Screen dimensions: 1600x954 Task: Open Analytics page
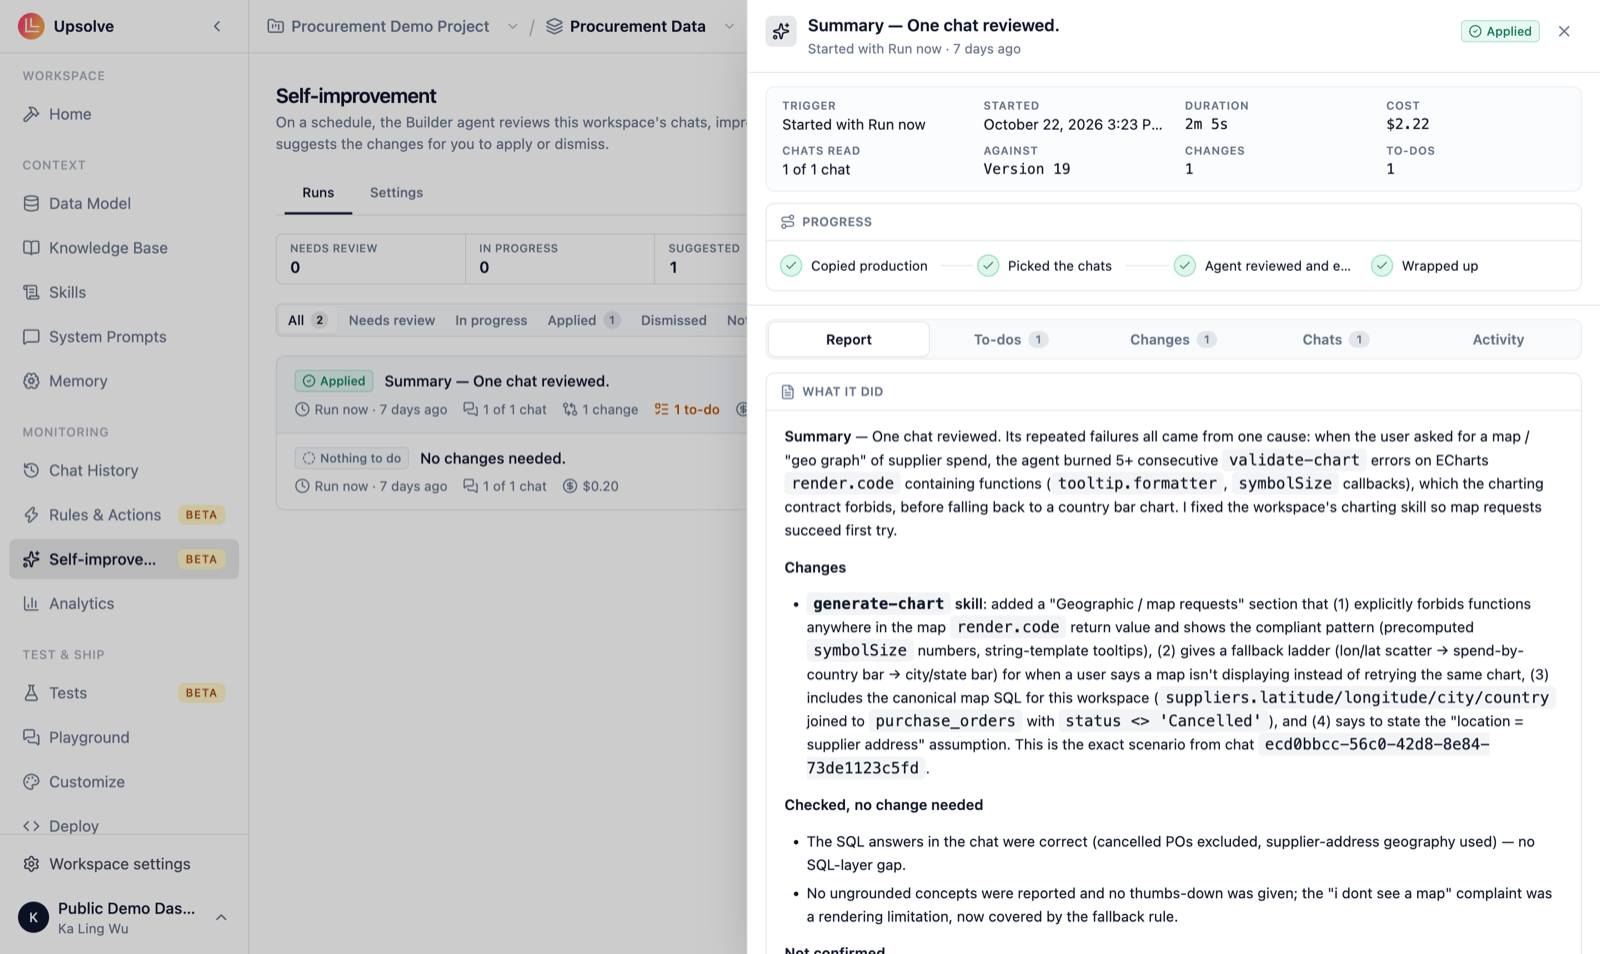[124, 604]
